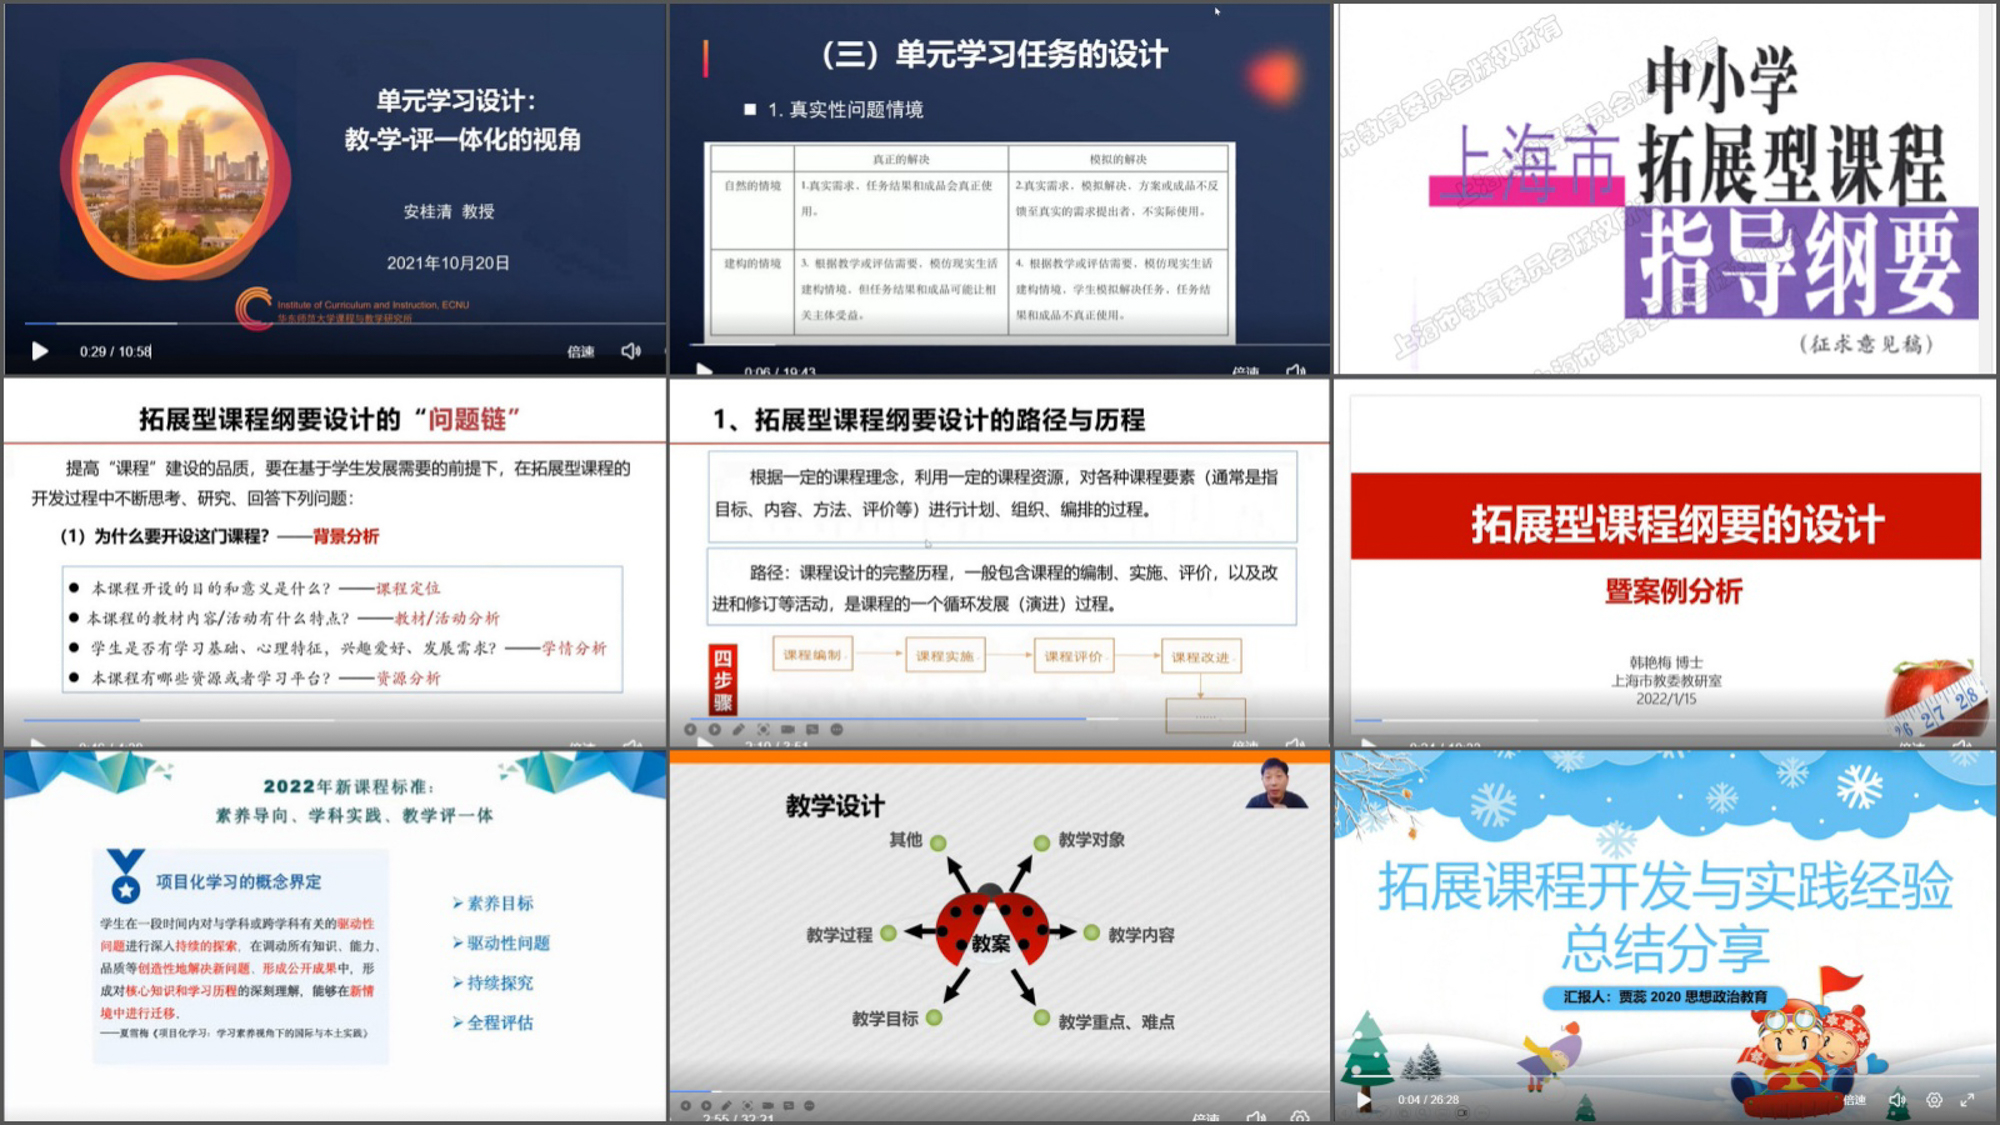Open 倍速 speed menu in 拓展课程开发 video
2000x1125 pixels.
point(1855,1099)
